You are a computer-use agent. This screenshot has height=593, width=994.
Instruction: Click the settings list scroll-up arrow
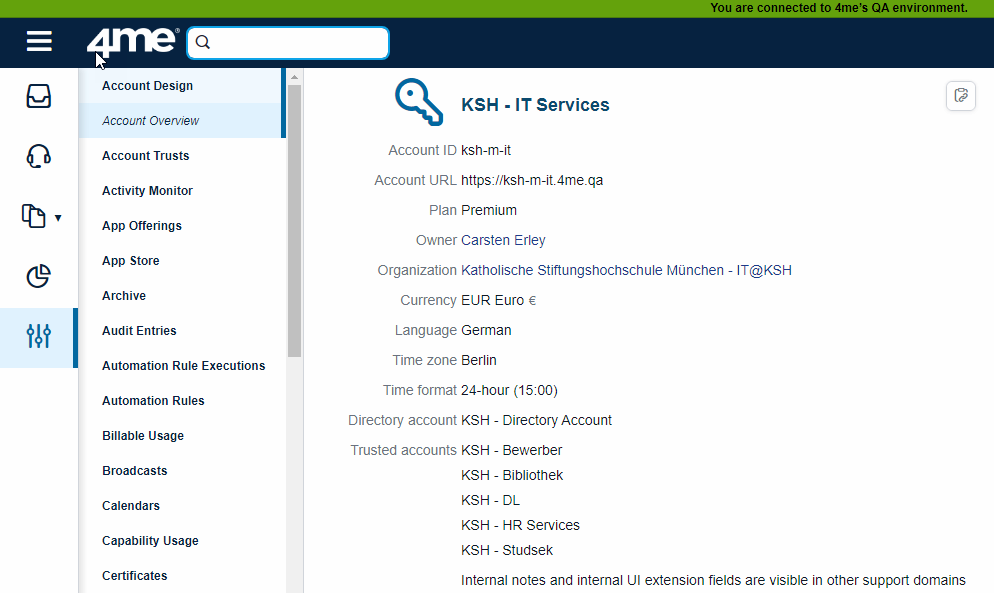[x=294, y=77]
